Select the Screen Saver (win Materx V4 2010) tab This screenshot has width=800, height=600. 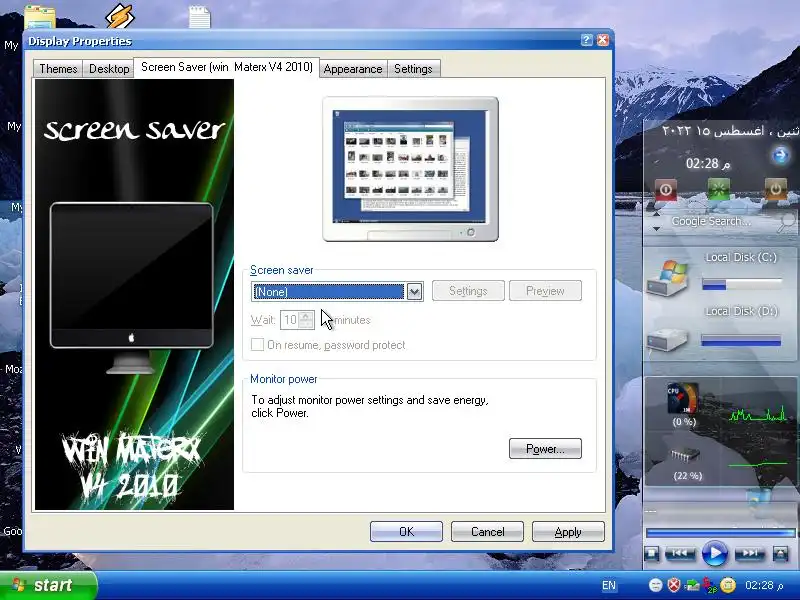coord(227,67)
